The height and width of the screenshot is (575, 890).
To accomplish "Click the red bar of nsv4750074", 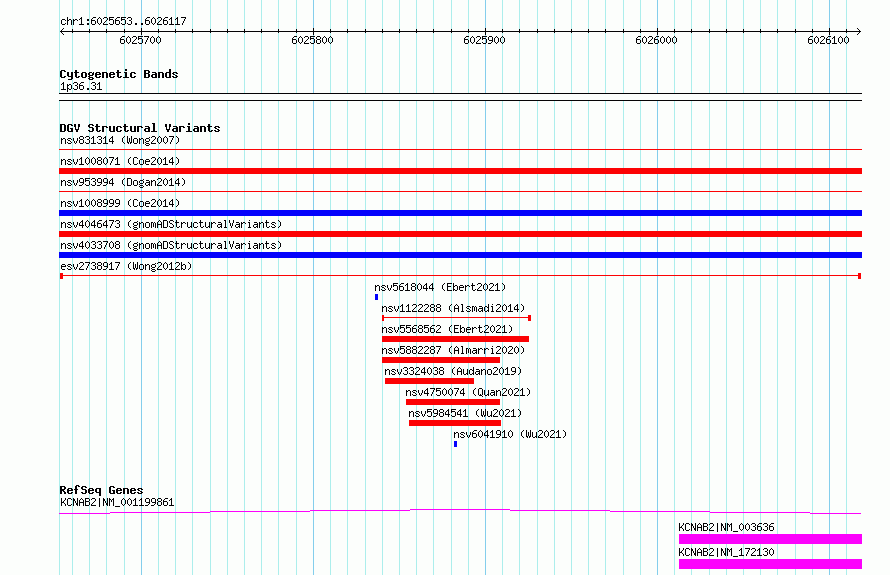I will (453, 402).
